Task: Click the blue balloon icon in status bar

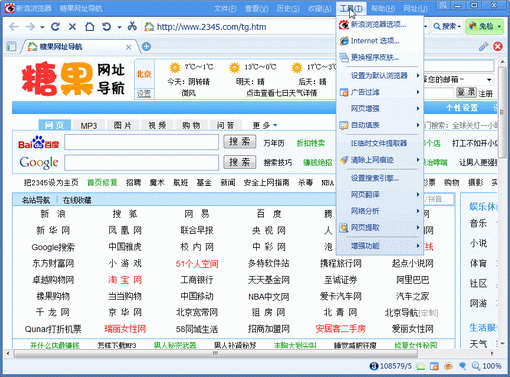Action: click(462, 366)
